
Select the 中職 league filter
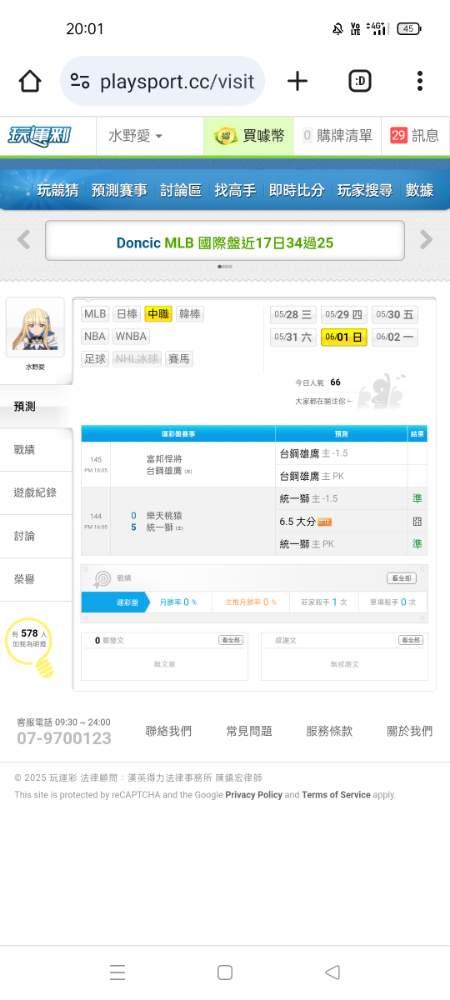(158, 314)
